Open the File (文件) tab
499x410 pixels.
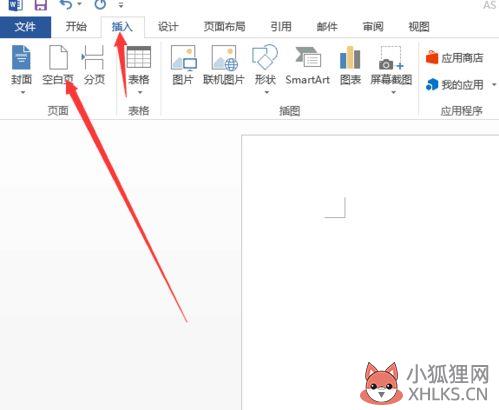[25, 27]
